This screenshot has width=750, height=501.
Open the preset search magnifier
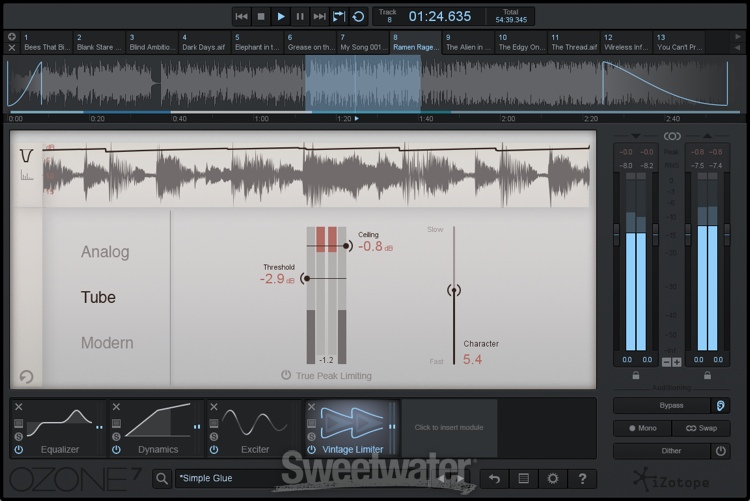tap(162, 478)
